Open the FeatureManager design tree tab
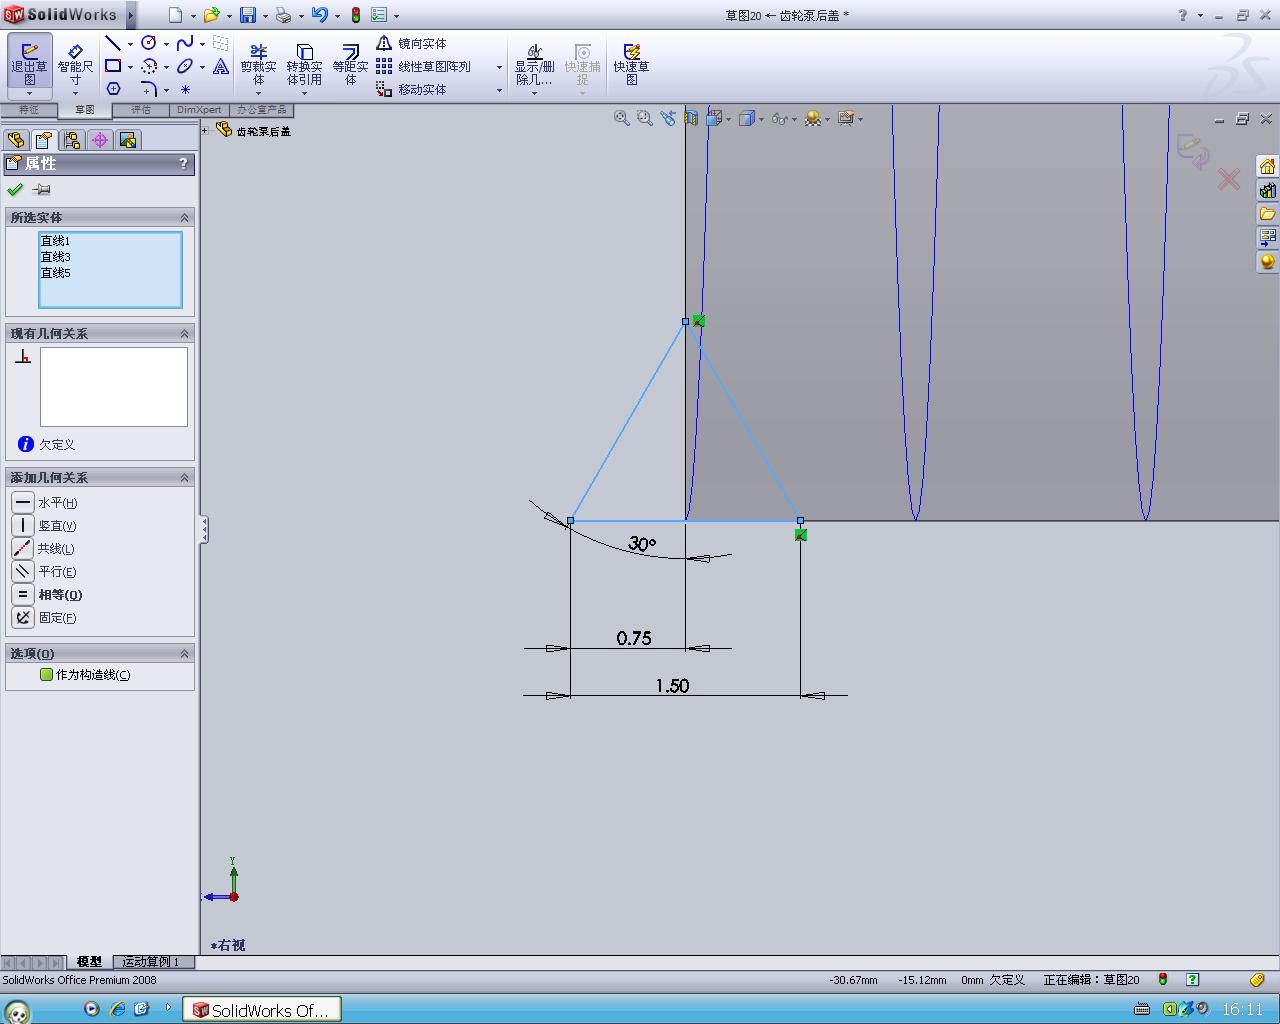The width and height of the screenshot is (1280, 1024). point(15,140)
